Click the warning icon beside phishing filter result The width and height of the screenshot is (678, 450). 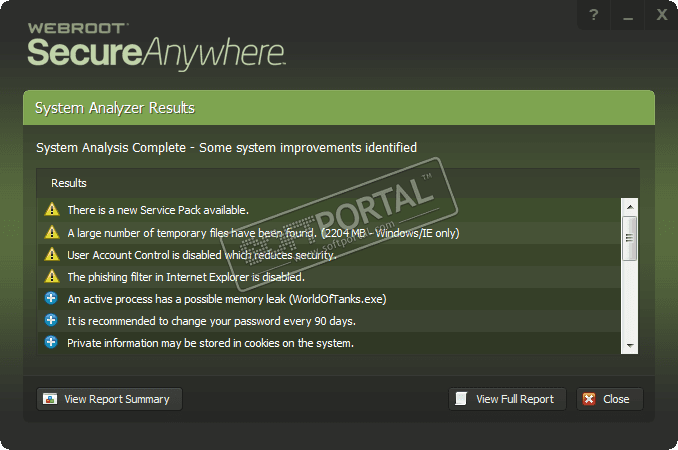click(52, 276)
